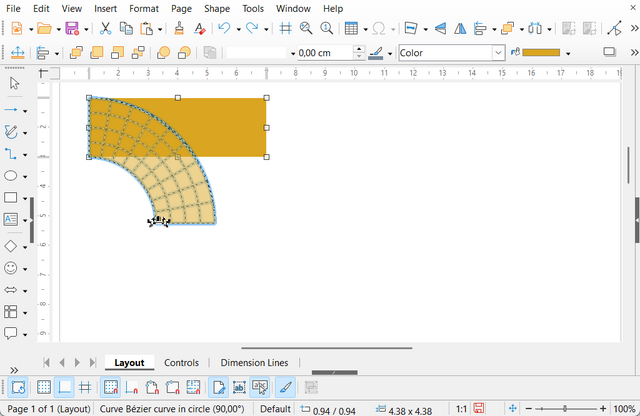640x416 pixels.
Task: Click the Default slide master status field
Action: pyautogui.click(x=275, y=409)
